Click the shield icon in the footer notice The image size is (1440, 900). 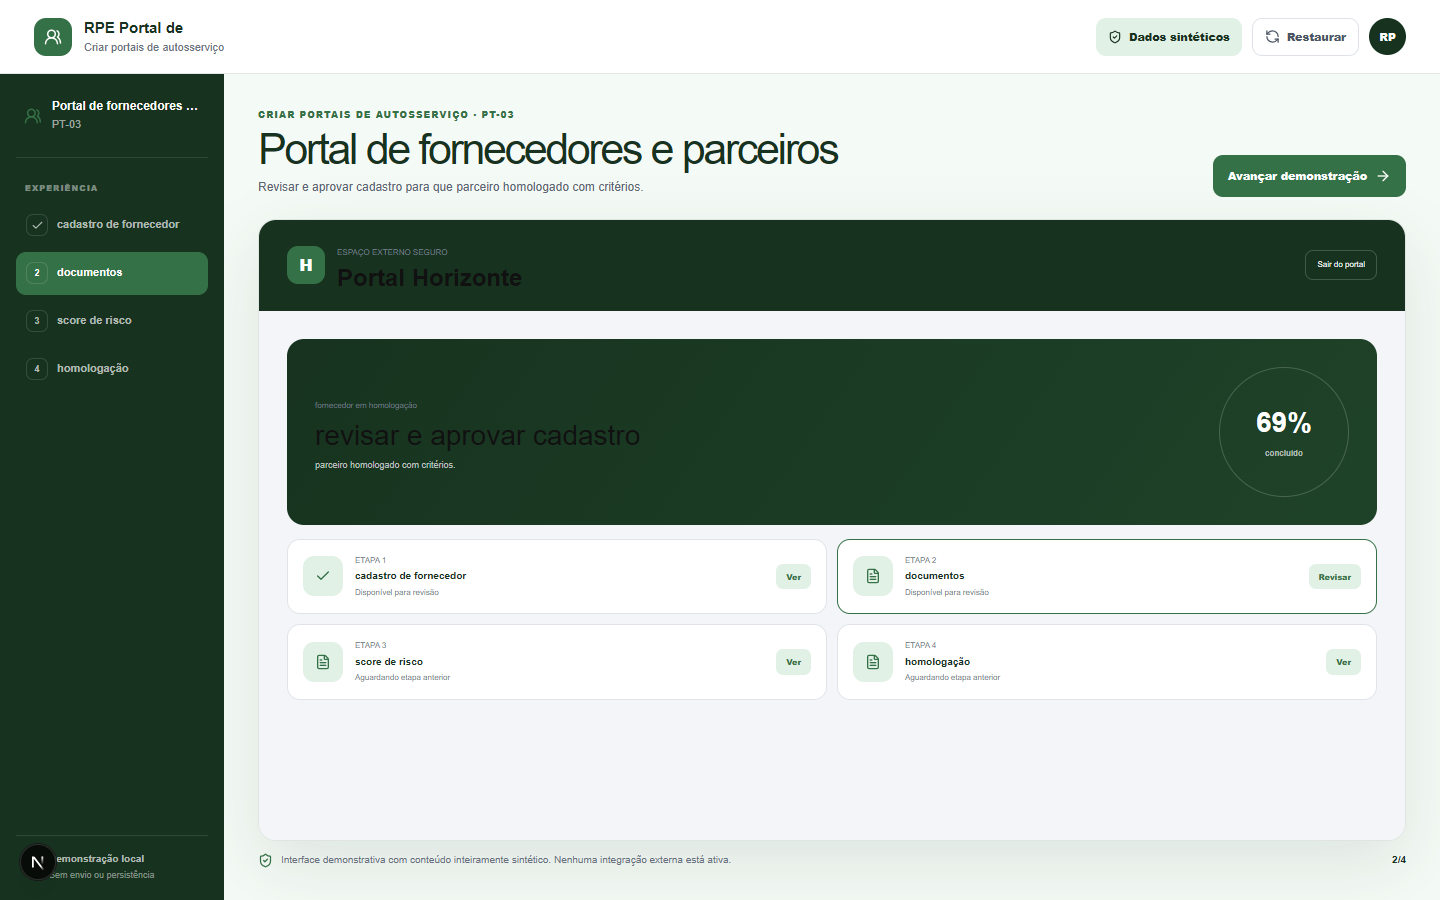[266, 860]
